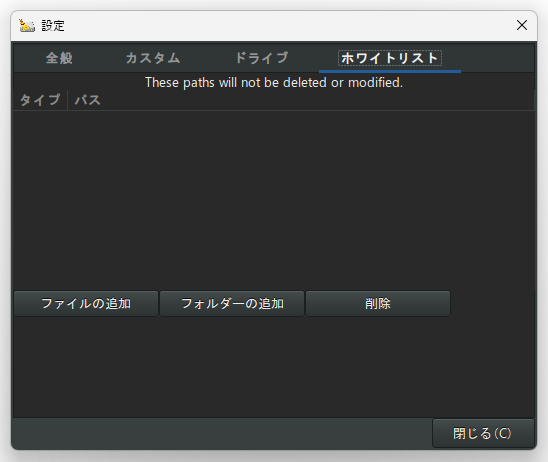Click inside the empty whitelist path list

pyautogui.click(x=274, y=199)
